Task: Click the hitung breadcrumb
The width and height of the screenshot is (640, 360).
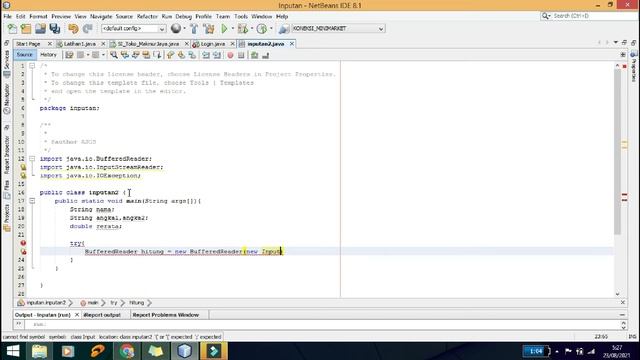Action: (137, 303)
